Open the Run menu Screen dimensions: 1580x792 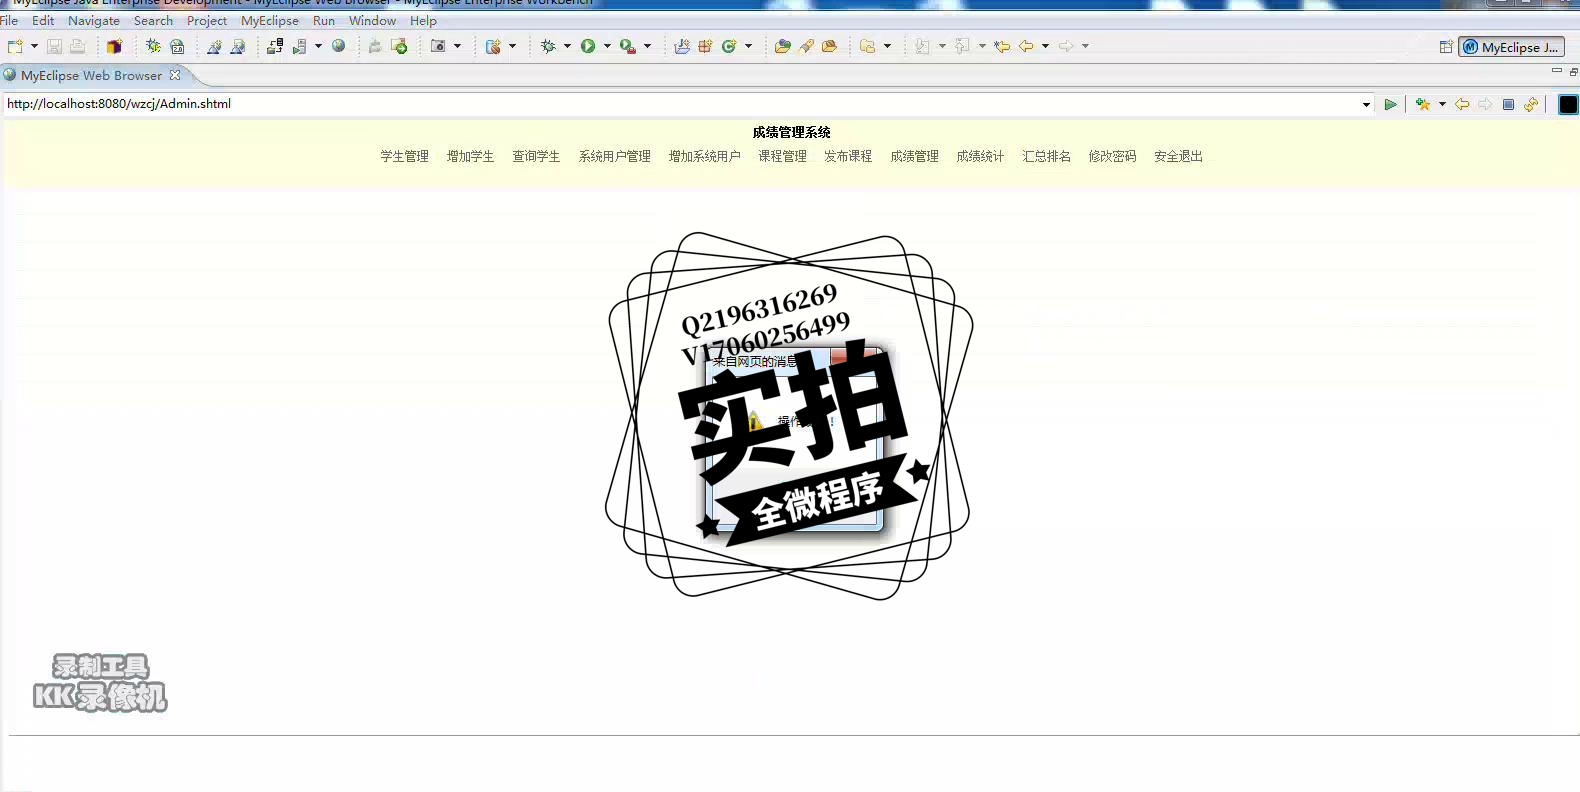[324, 20]
